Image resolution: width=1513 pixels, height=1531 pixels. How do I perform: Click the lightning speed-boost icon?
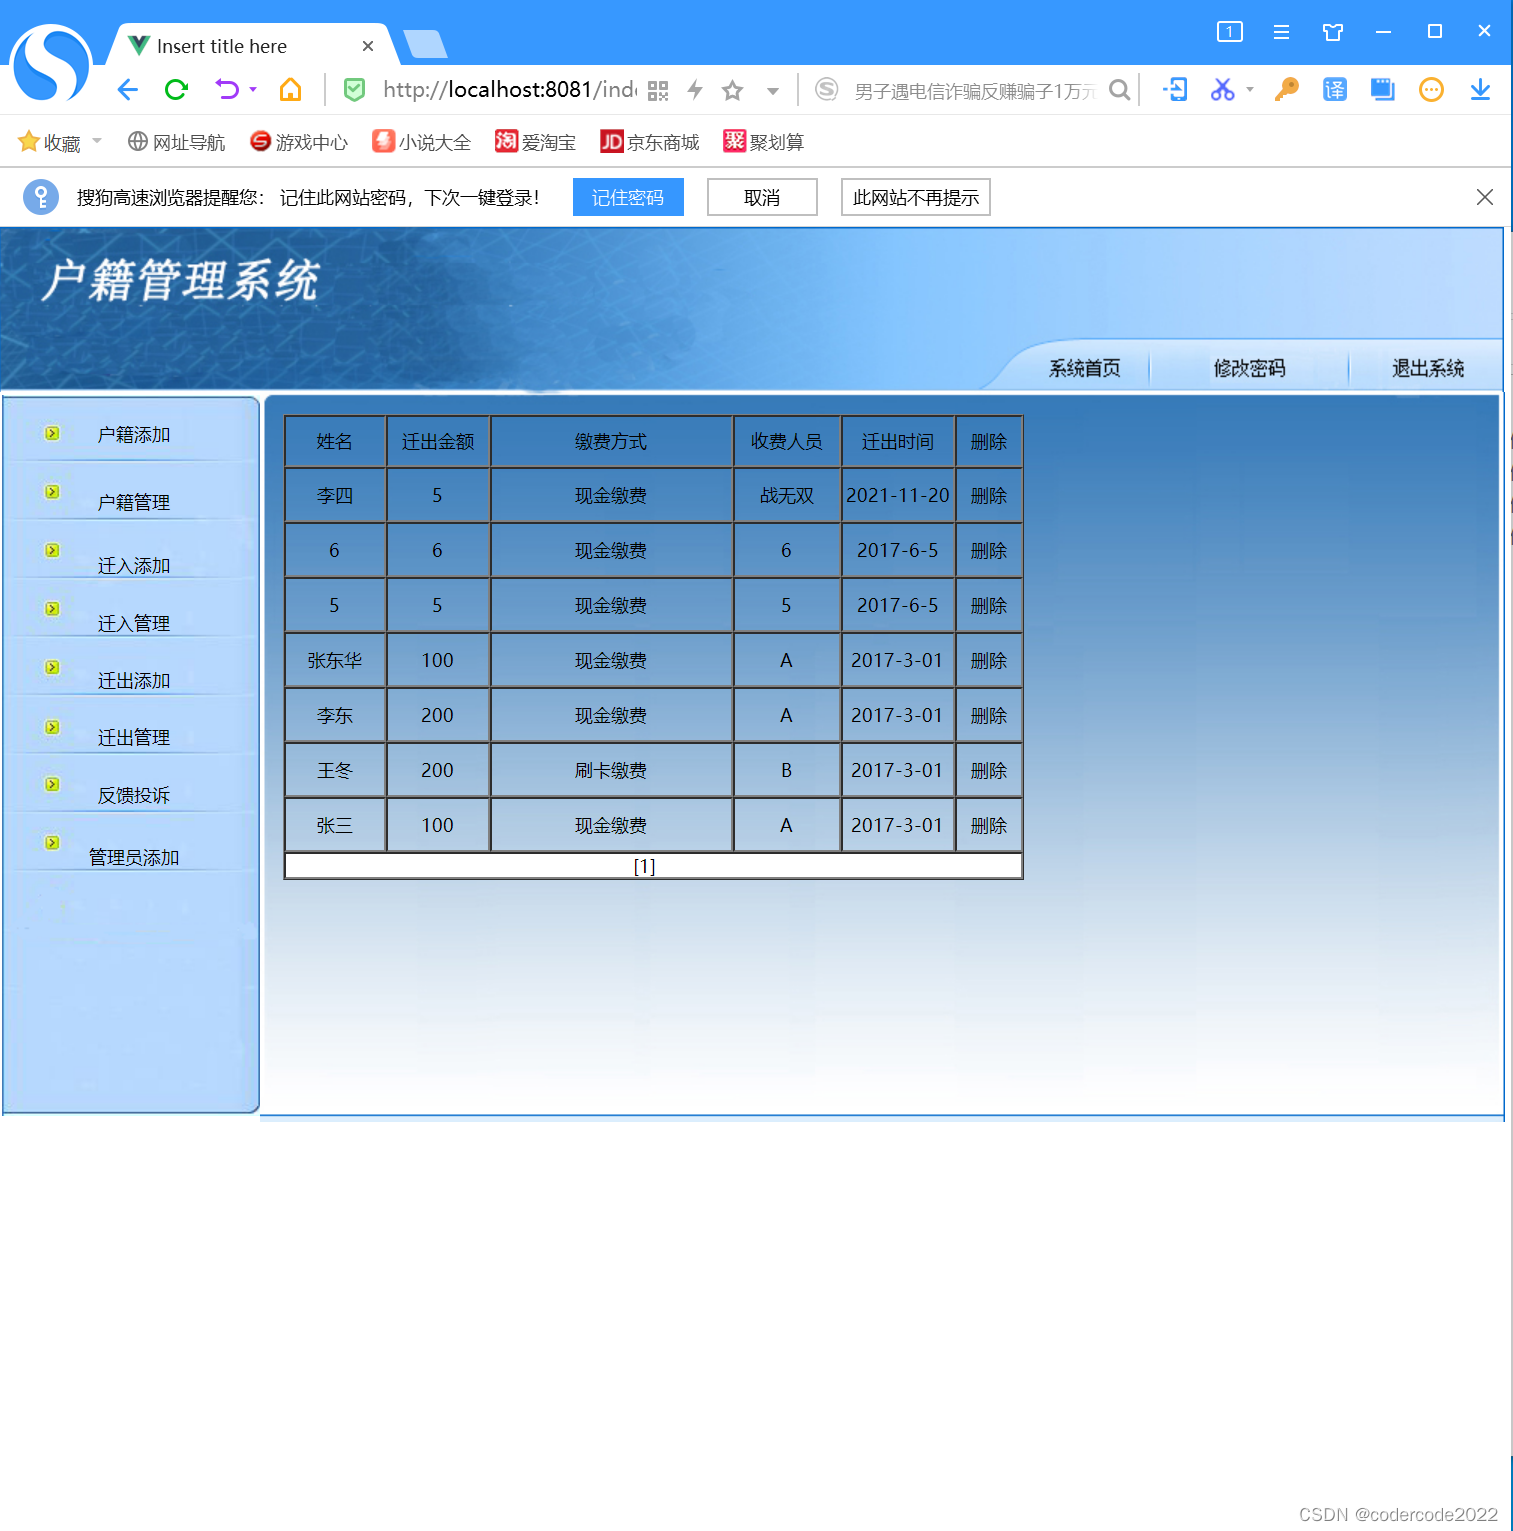(695, 89)
